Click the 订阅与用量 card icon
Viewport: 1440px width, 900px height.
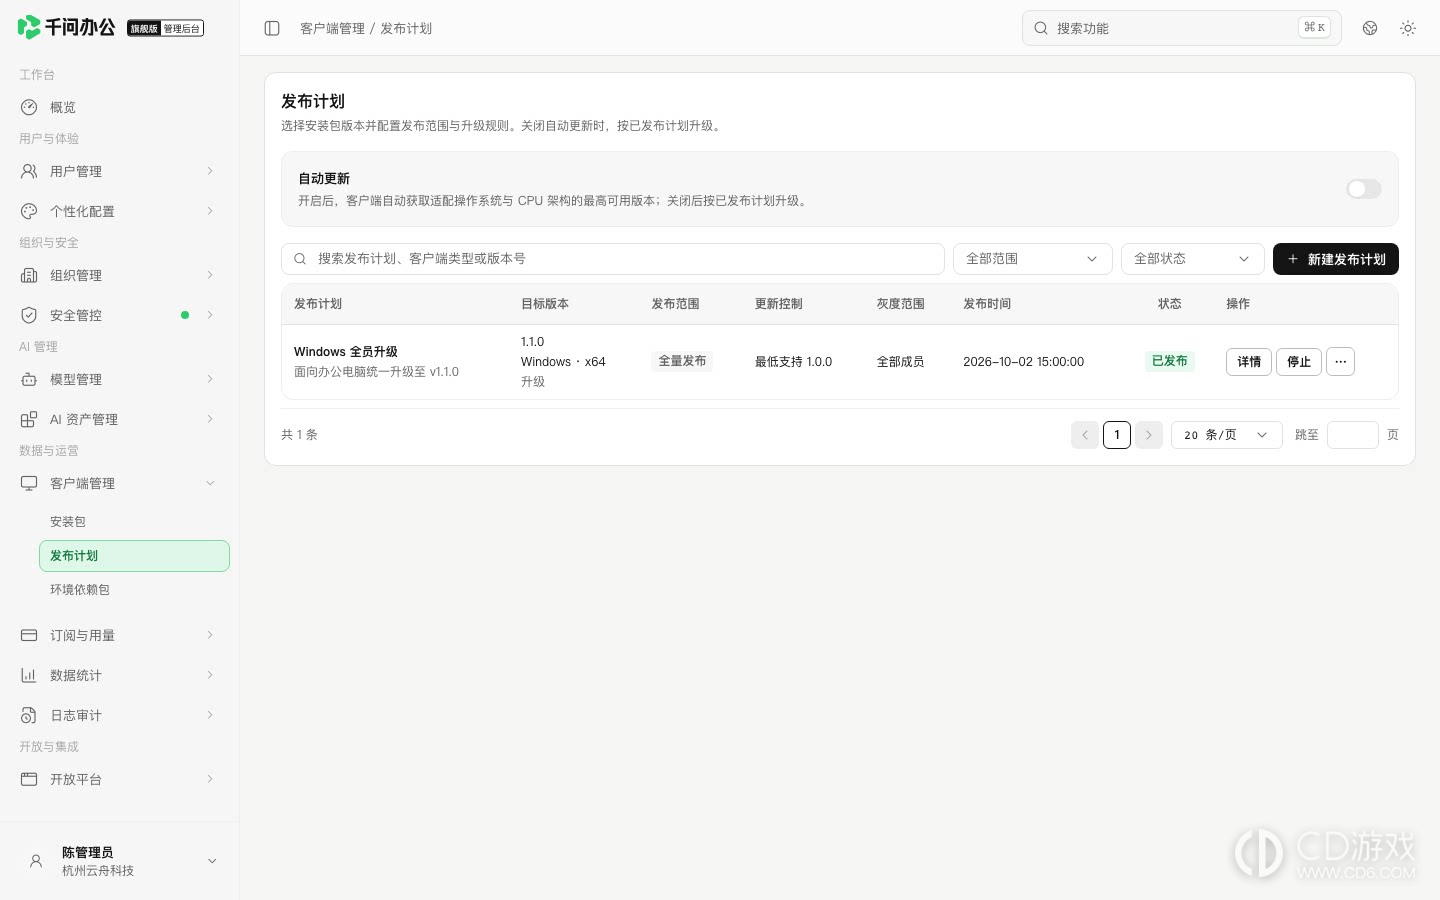[29, 635]
